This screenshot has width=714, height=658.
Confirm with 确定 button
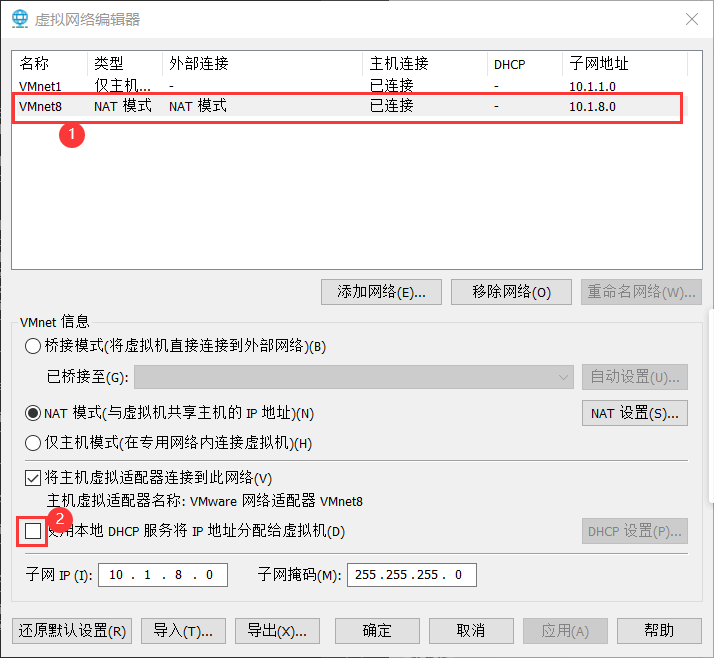tap(377, 631)
